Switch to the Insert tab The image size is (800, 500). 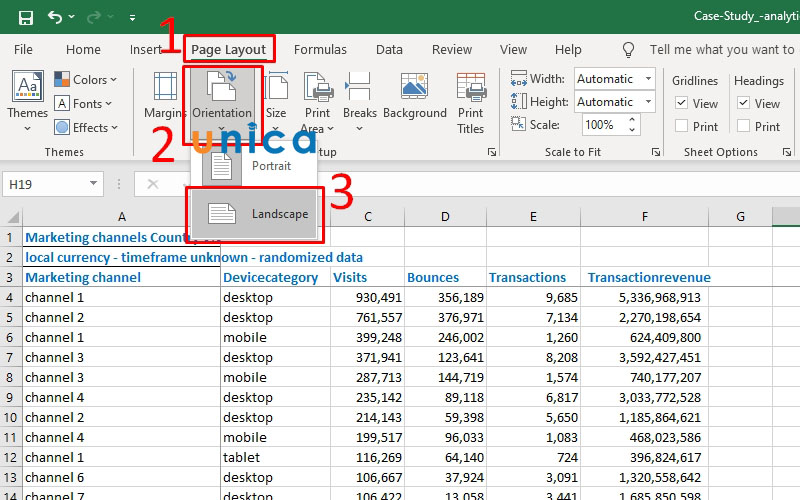[145, 49]
